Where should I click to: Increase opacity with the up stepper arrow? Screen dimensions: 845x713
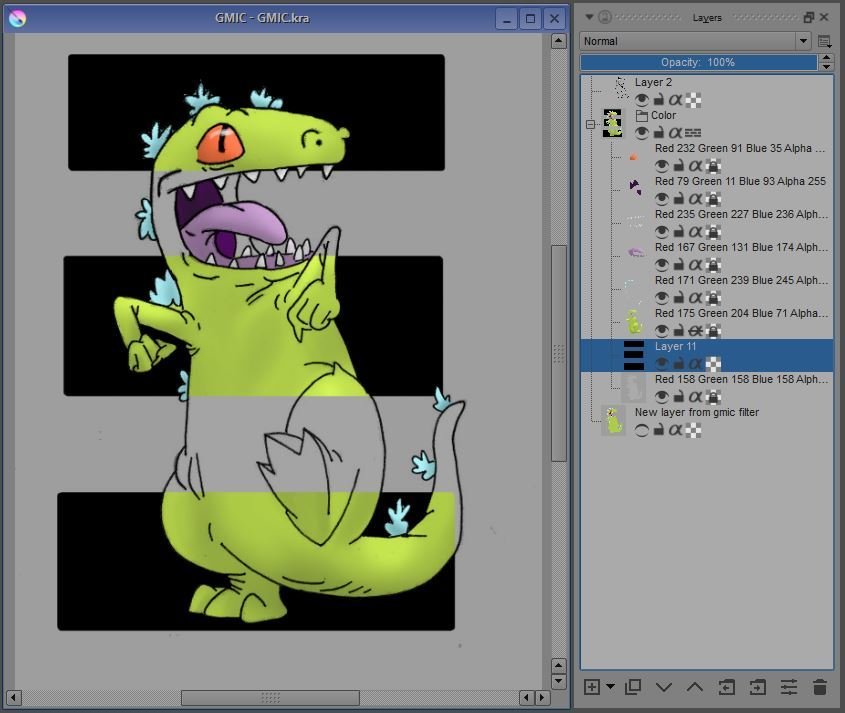(x=826, y=58)
